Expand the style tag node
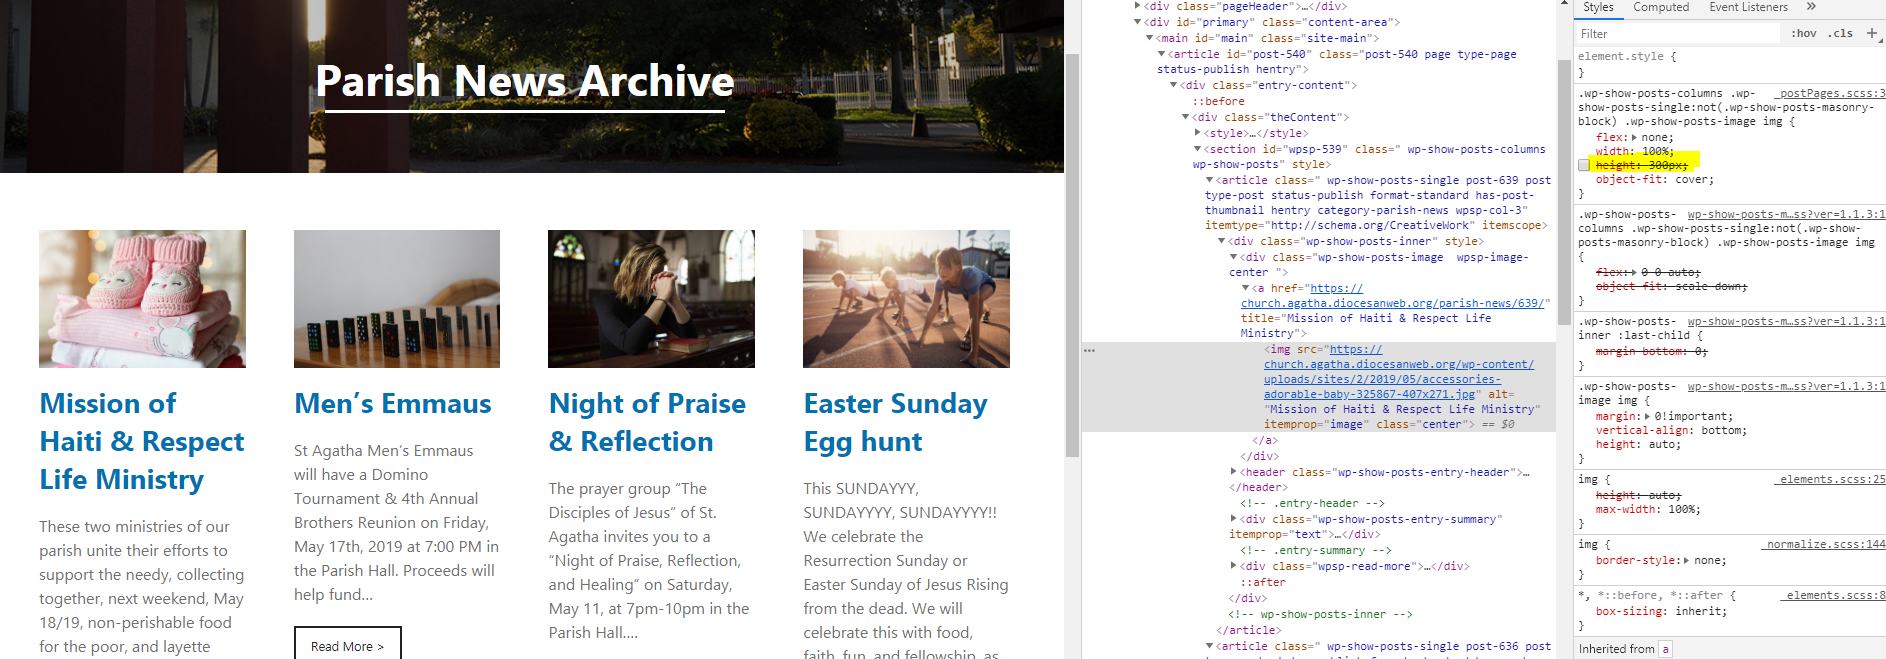This screenshot has width=1886, height=659. coord(1198,133)
